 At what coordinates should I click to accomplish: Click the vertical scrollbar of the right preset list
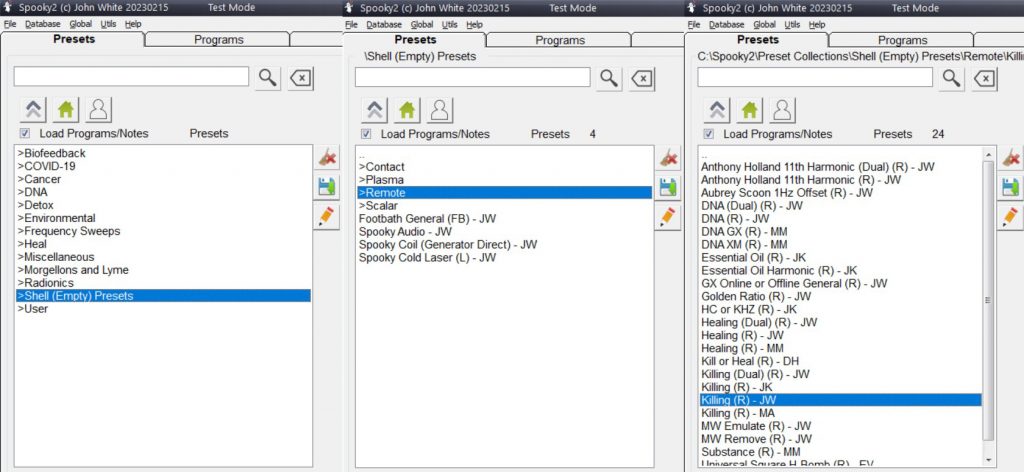(x=989, y=300)
